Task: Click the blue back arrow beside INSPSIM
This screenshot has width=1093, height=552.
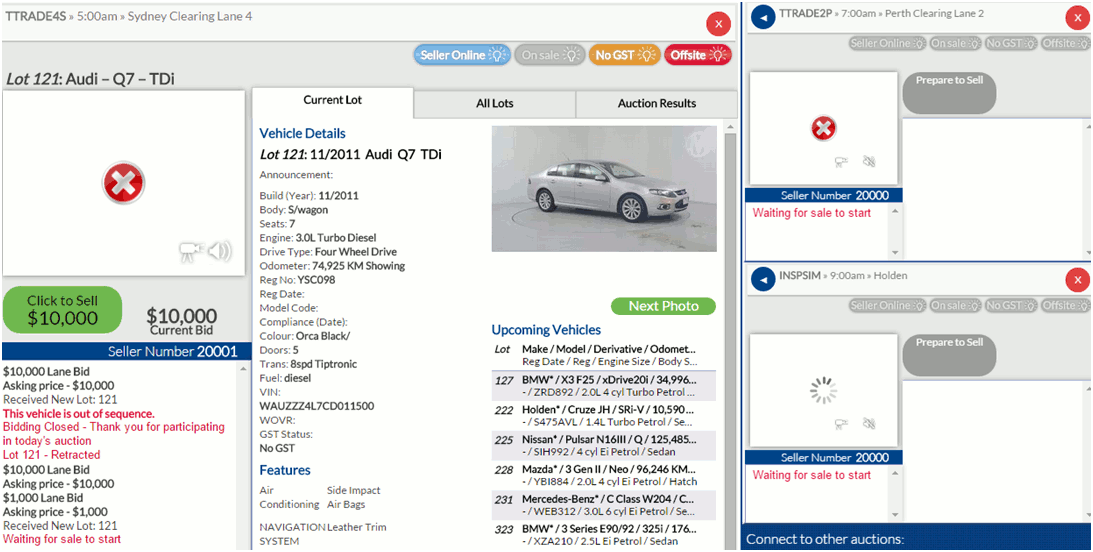Action: [x=763, y=280]
